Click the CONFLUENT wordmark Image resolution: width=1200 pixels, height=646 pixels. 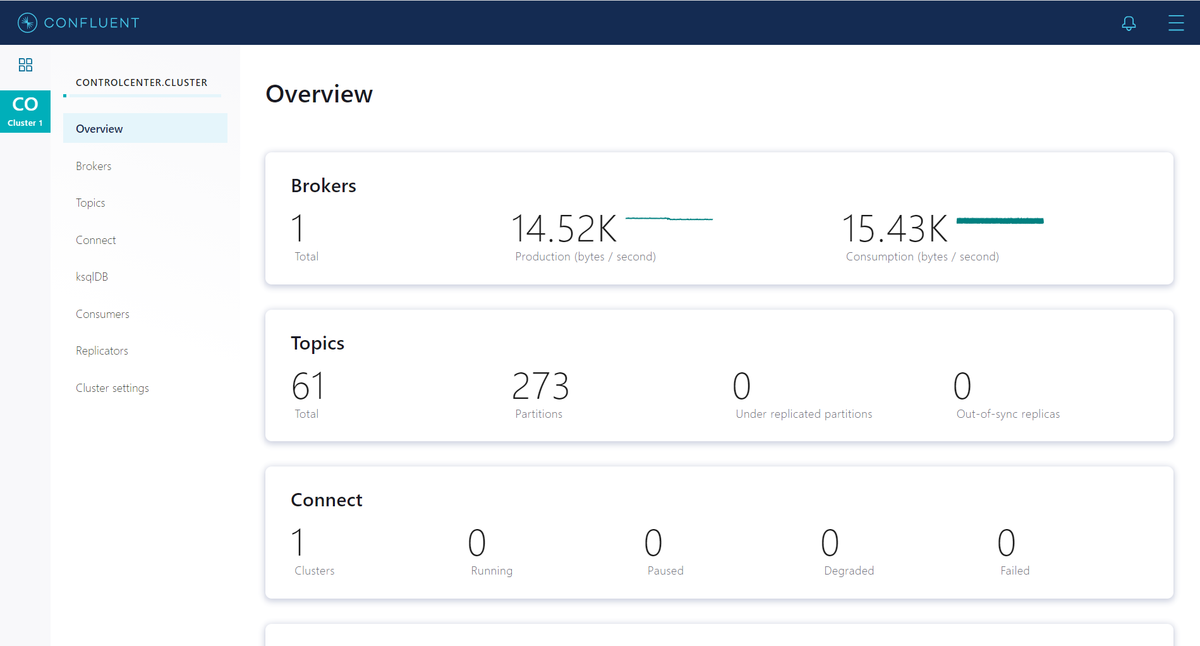pyautogui.click(x=92, y=23)
